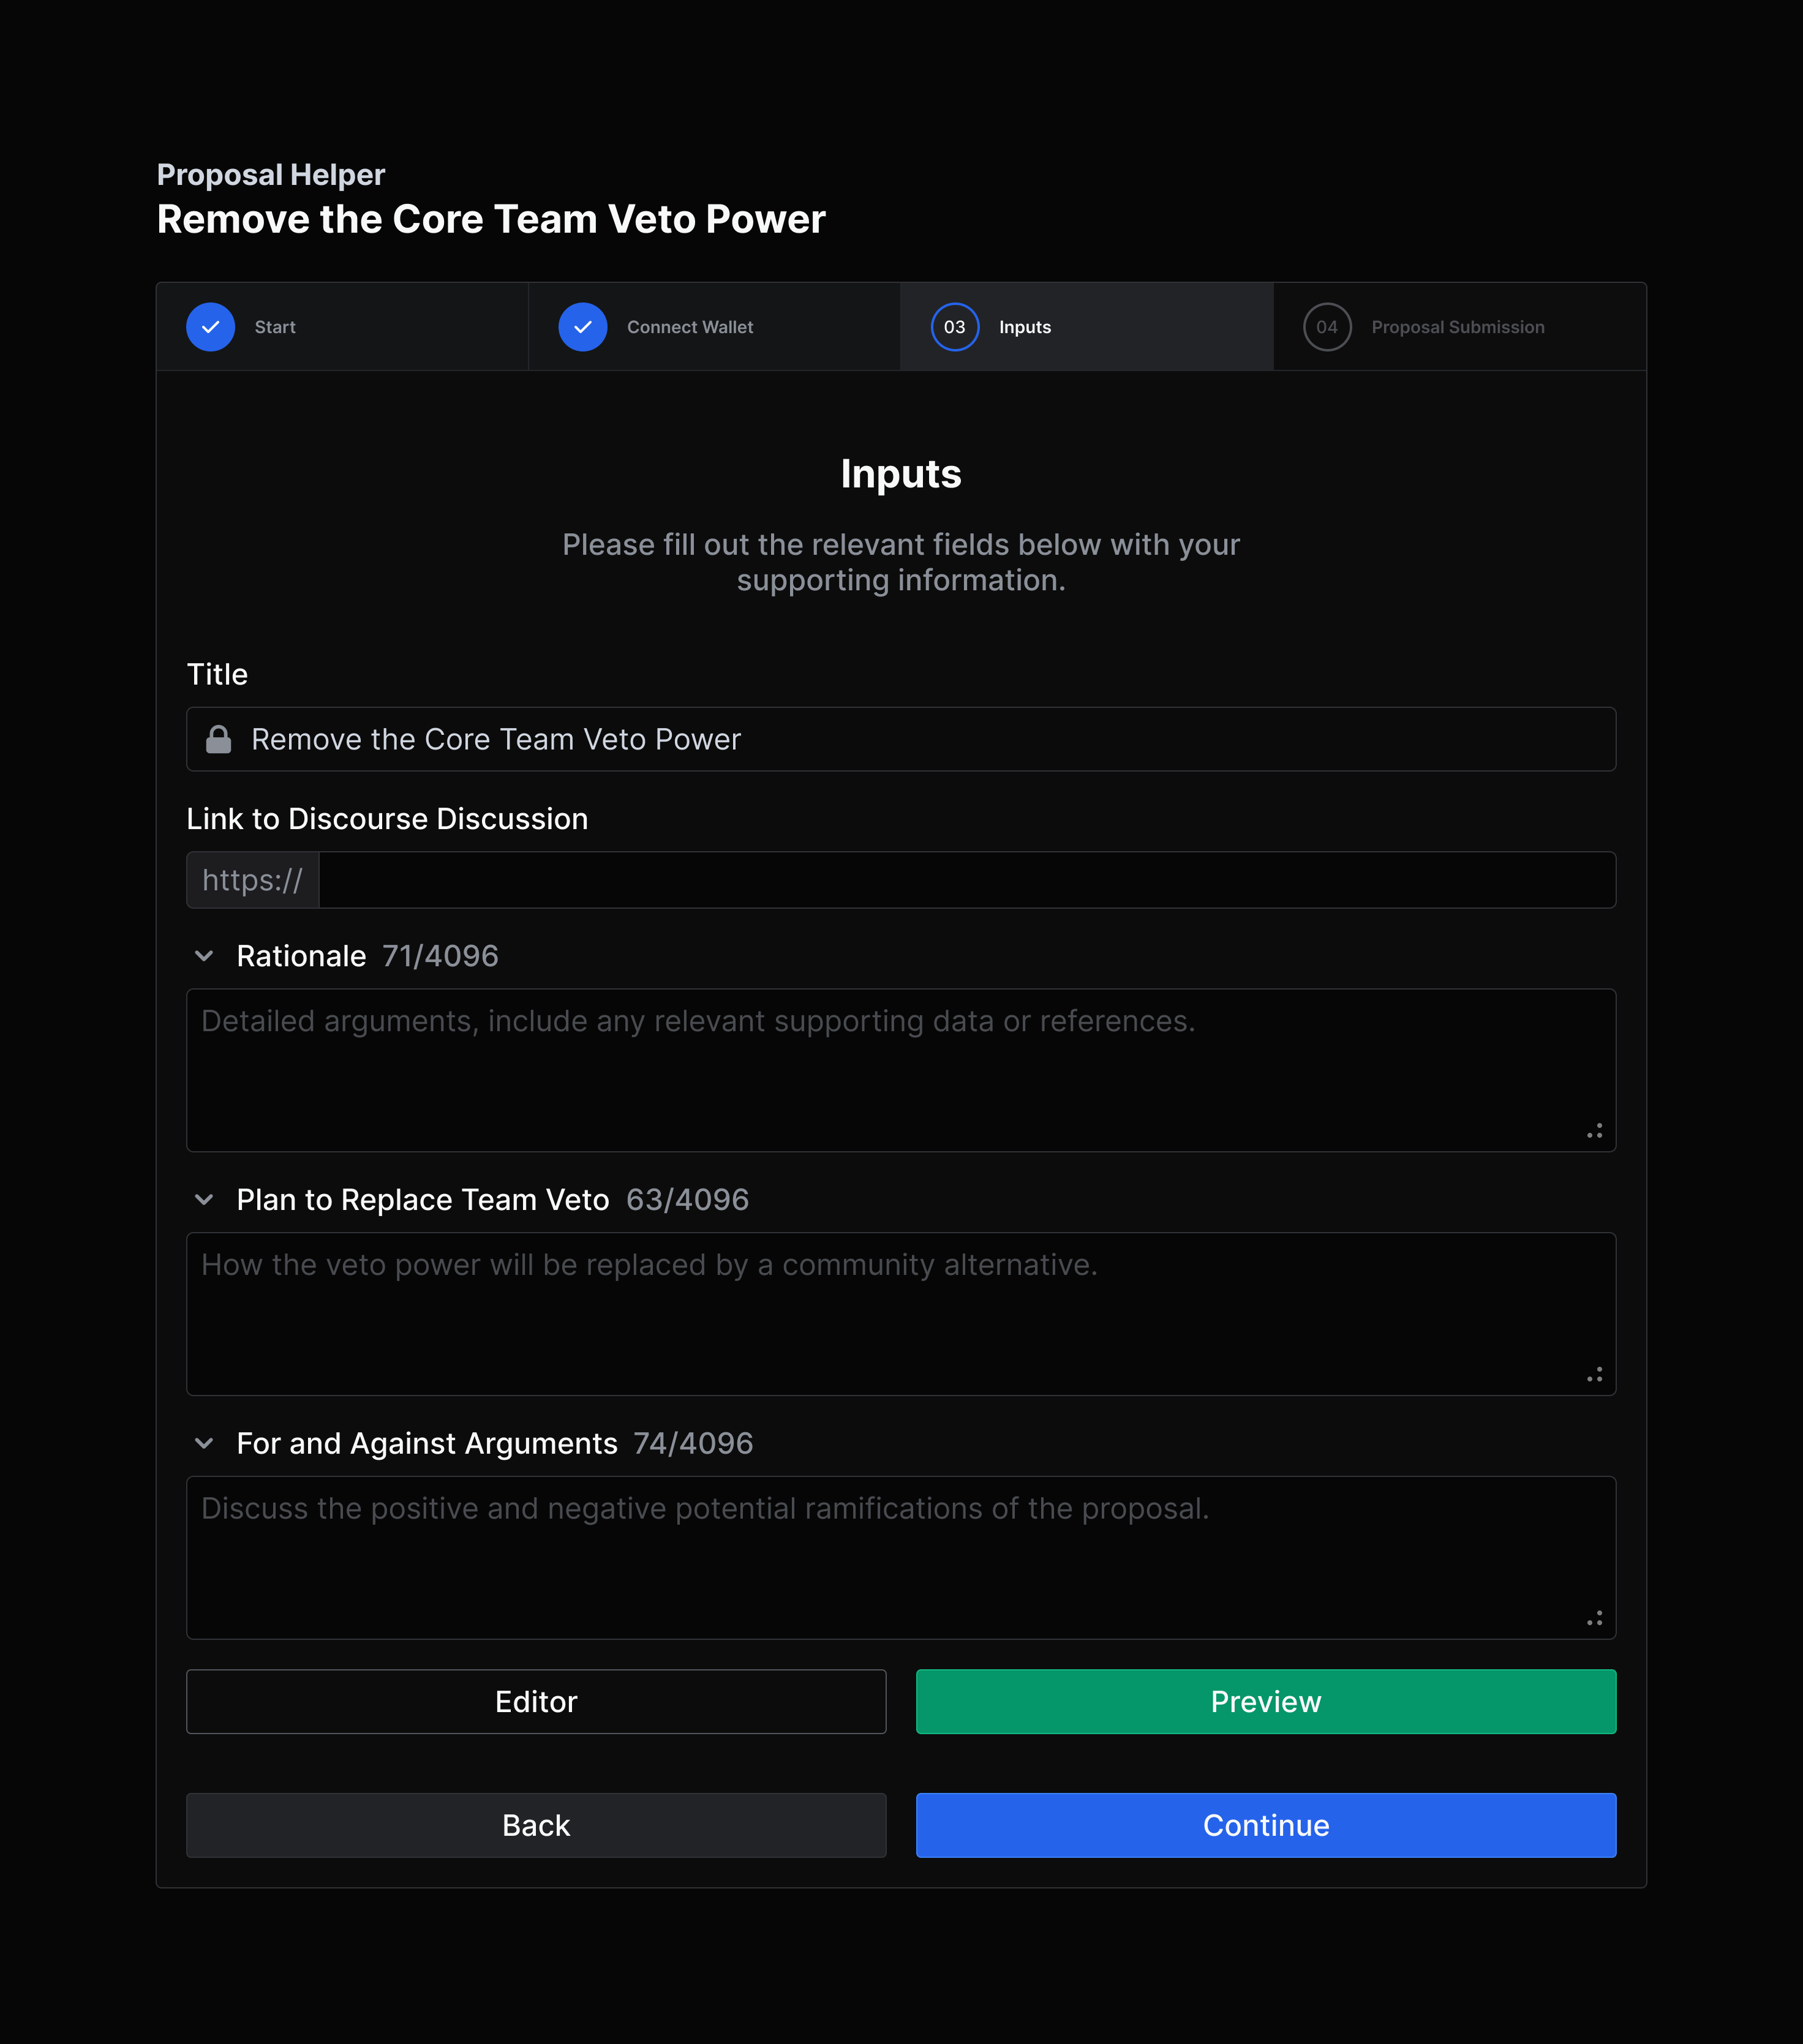The height and width of the screenshot is (2044, 1803).
Task: Click the resize handle under For and Against Arguments
Action: pos(1595,1617)
